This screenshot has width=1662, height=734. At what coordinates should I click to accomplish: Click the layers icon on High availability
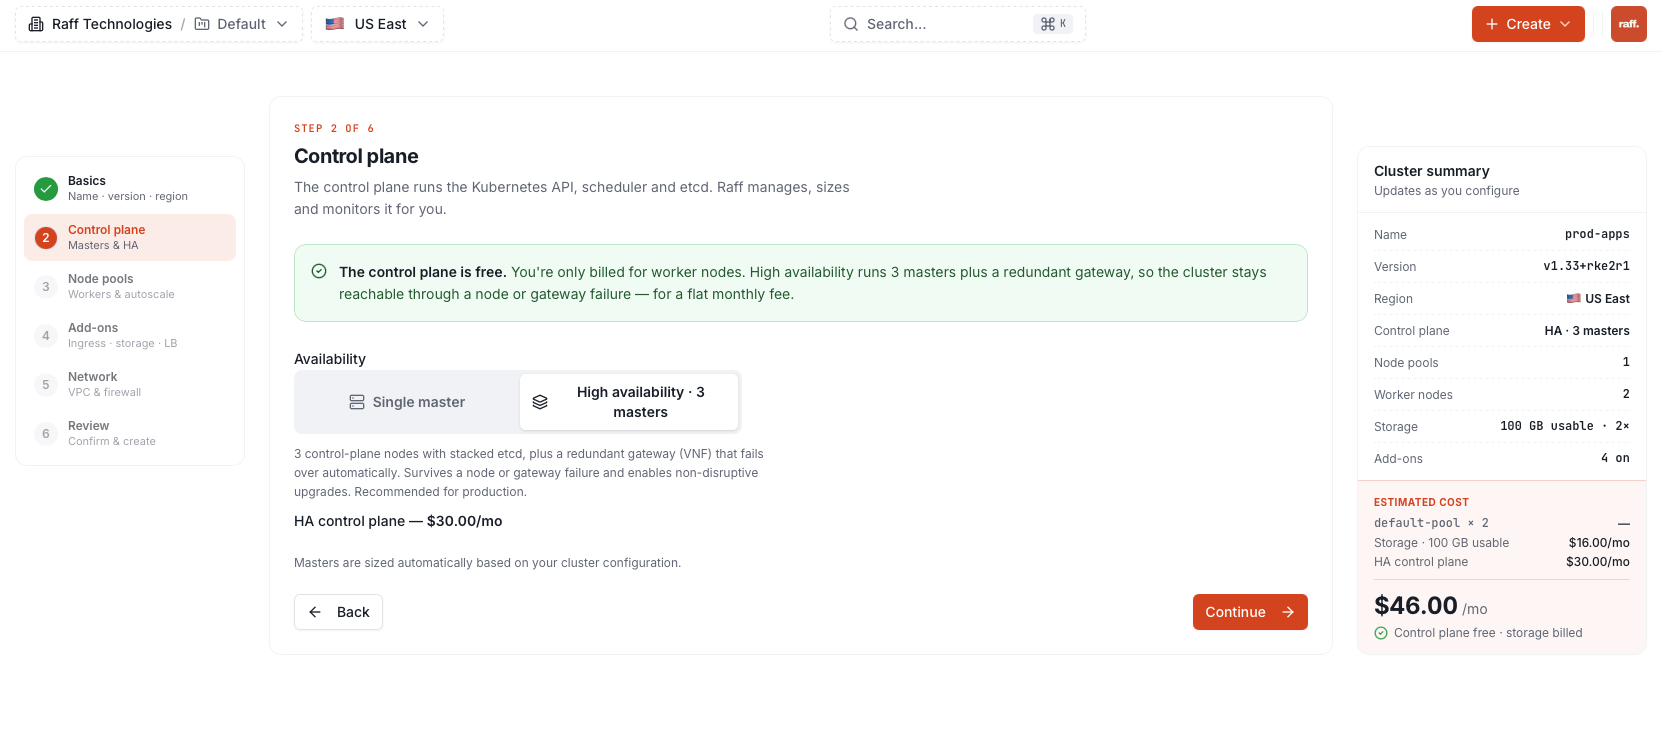pos(540,402)
